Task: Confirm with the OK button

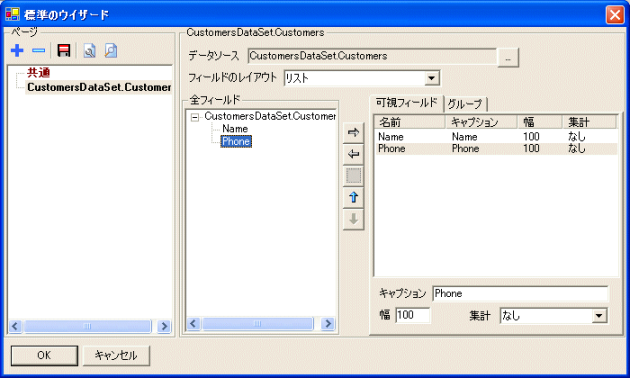Action: pyautogui.click(x=44, y=356)
